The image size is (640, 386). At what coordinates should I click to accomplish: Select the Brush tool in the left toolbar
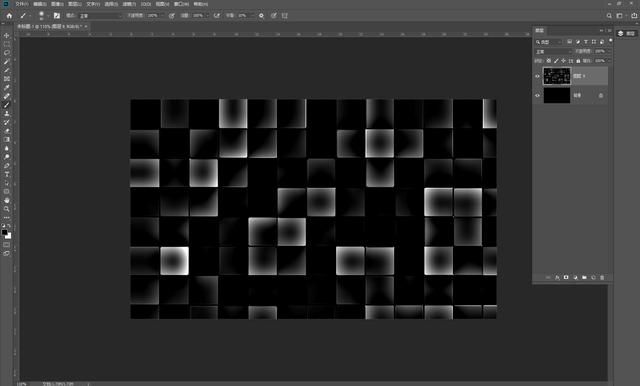pos(7,105)
